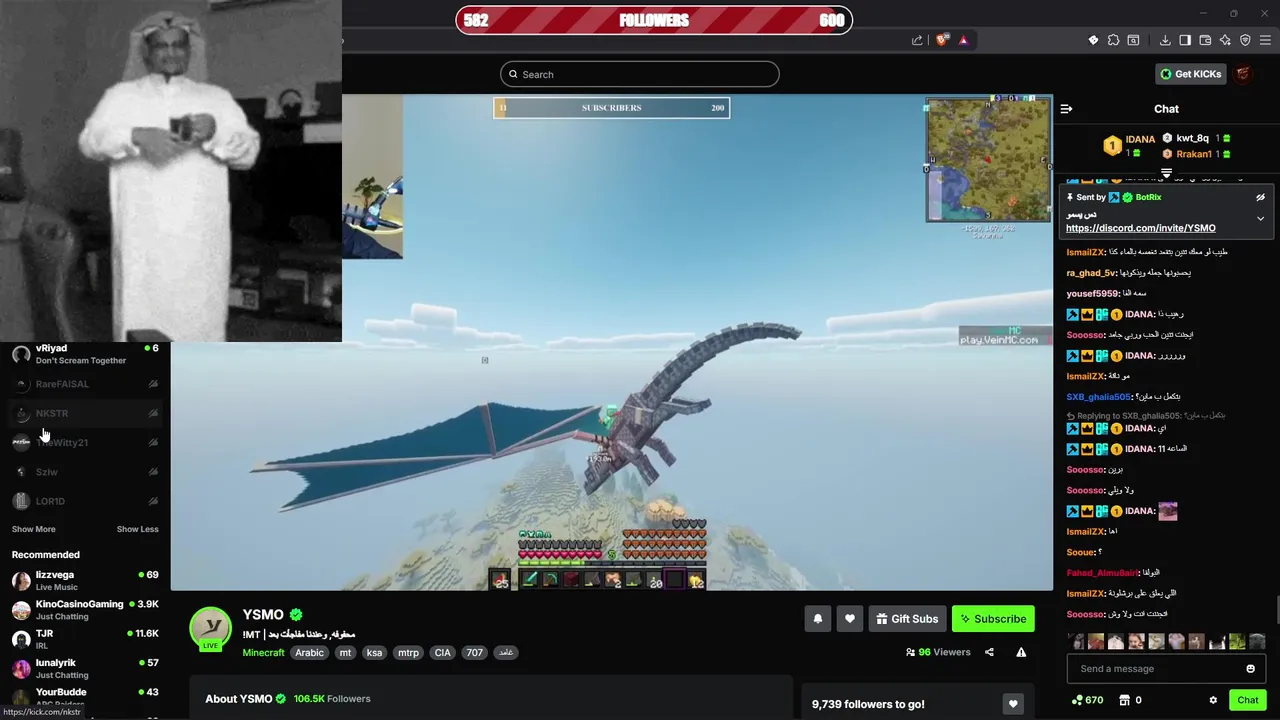Click Show Less in sidebar
Image resolution: width=1280 pixels, height=720 pixels.
click(138, 529)
